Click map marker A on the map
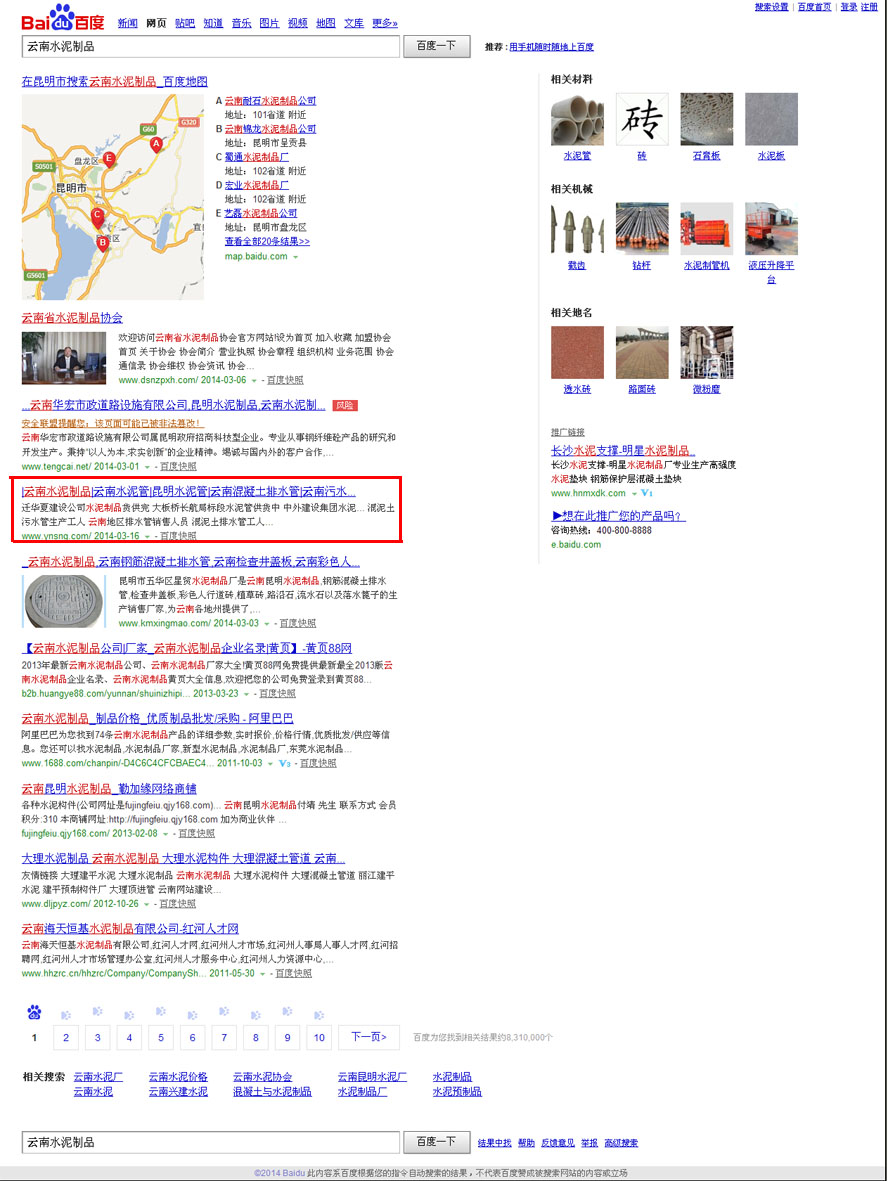 click(x=156, y=144)
